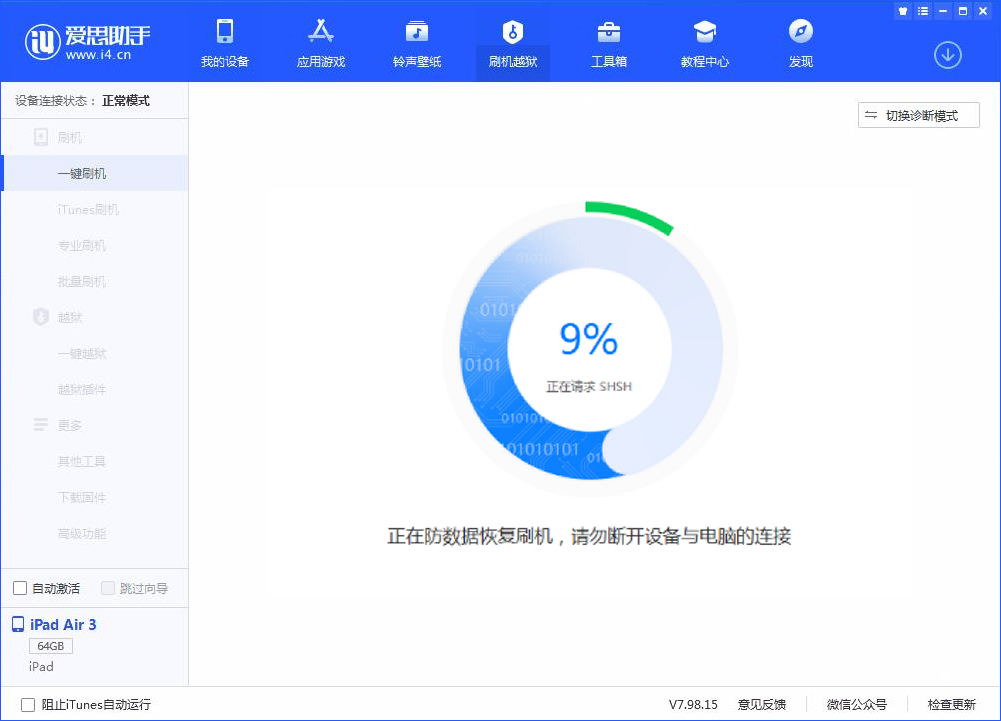Select 一键刷机 in the sidebar
This screenshot has width=1001, height=721.
[82, 173]
